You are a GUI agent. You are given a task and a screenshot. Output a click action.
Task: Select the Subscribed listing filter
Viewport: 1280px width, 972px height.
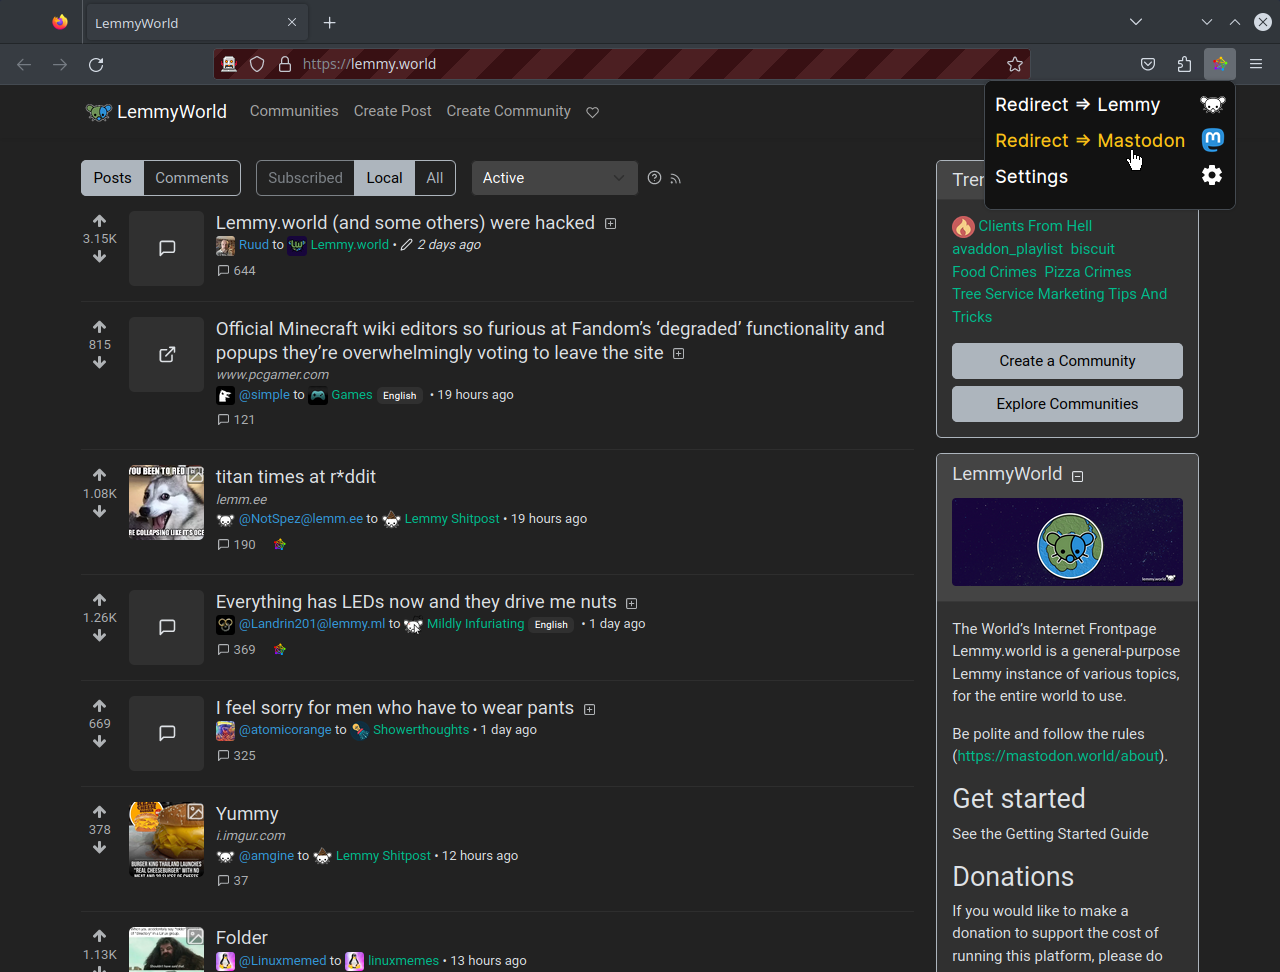point(305,178)
